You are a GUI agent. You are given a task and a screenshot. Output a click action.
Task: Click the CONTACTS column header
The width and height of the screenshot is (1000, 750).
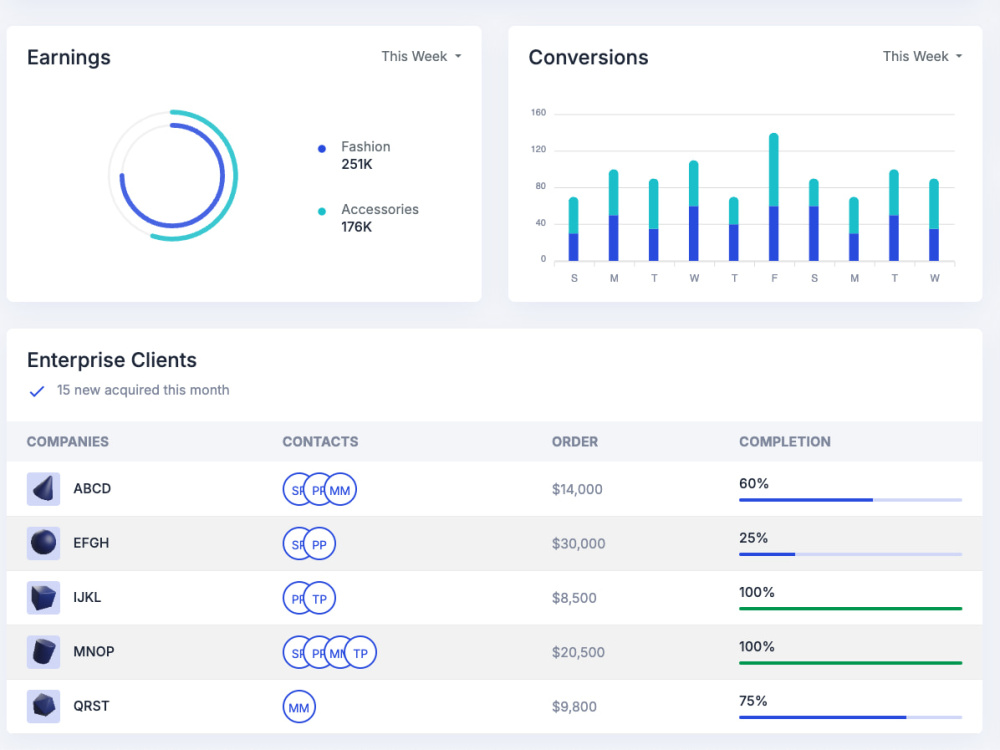pyautogui.click(x=320, y=441)
